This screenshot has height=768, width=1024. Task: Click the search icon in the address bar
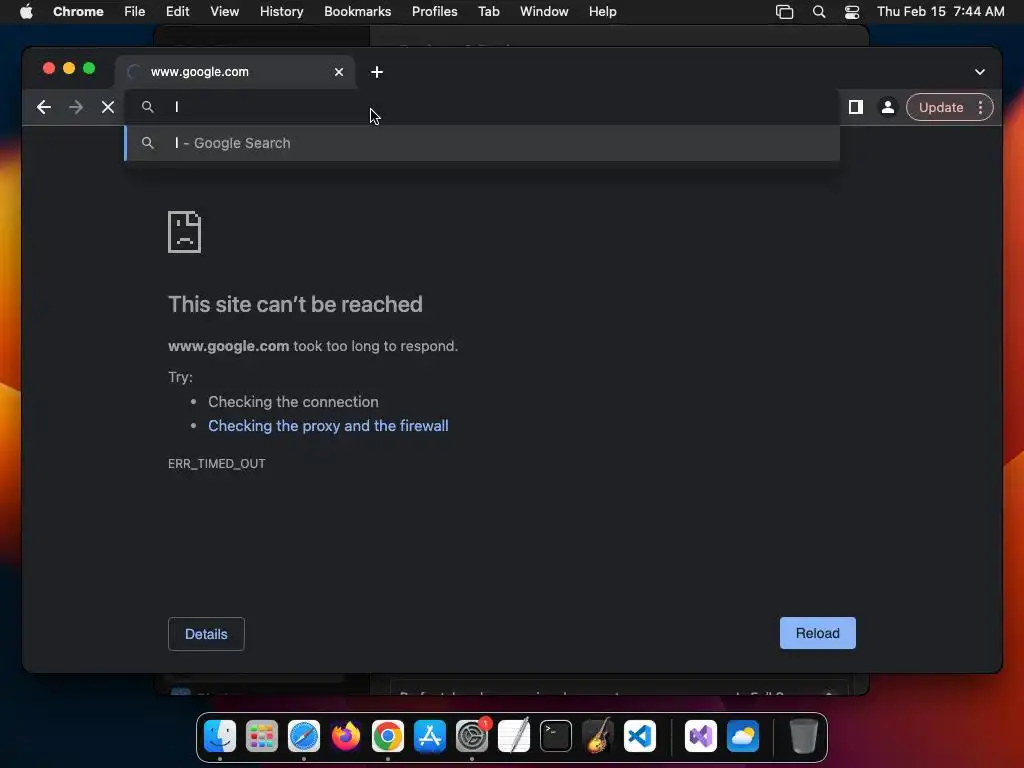tap(148, 106)
